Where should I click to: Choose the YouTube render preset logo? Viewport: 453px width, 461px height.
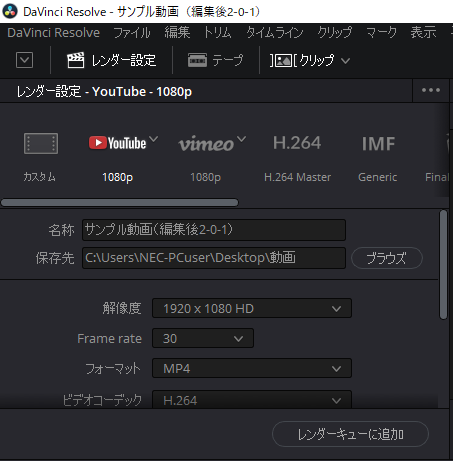pyautogui.click(x=117, y=143)
